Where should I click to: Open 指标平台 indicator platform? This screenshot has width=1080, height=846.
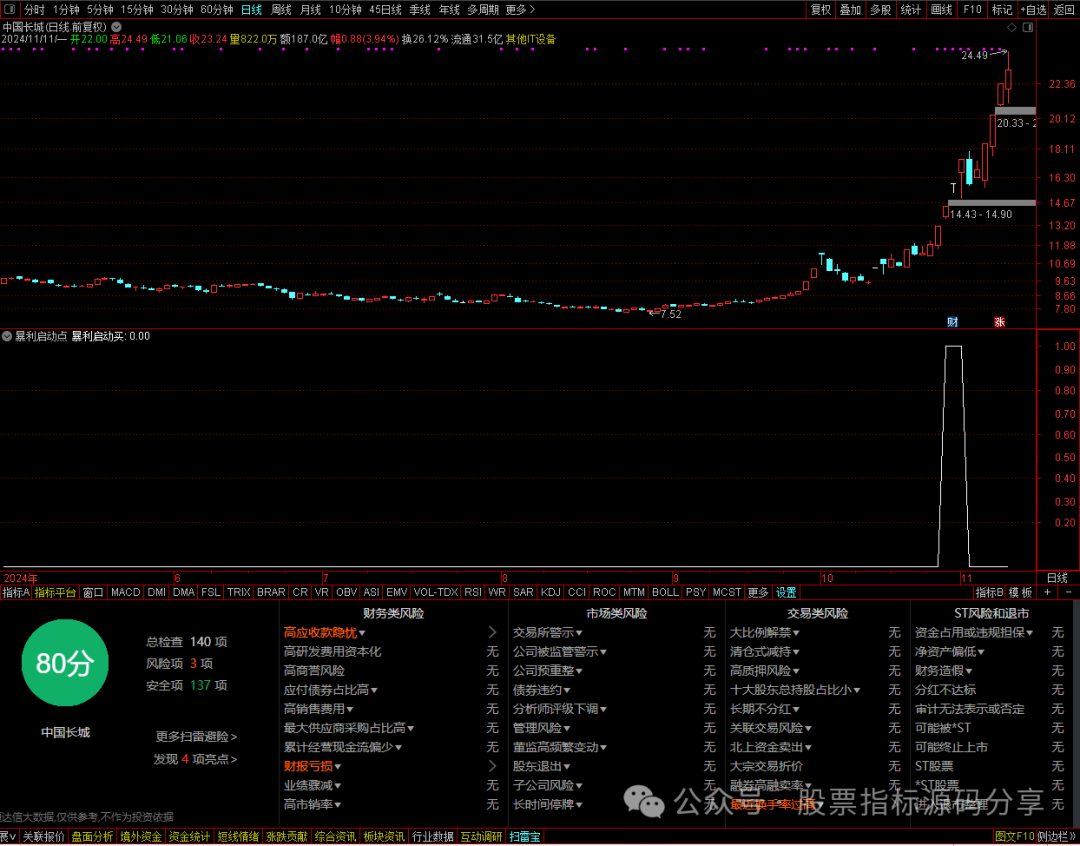[x=56, y=592]
